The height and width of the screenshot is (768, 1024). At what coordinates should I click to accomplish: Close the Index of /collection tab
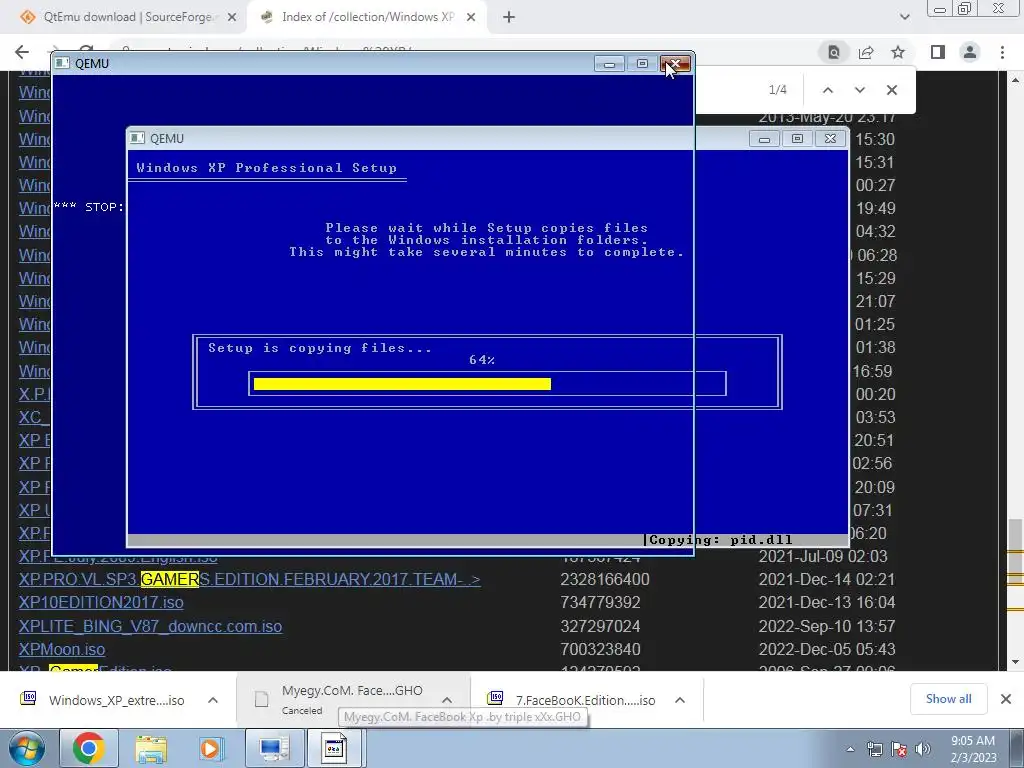pos(471,18)
